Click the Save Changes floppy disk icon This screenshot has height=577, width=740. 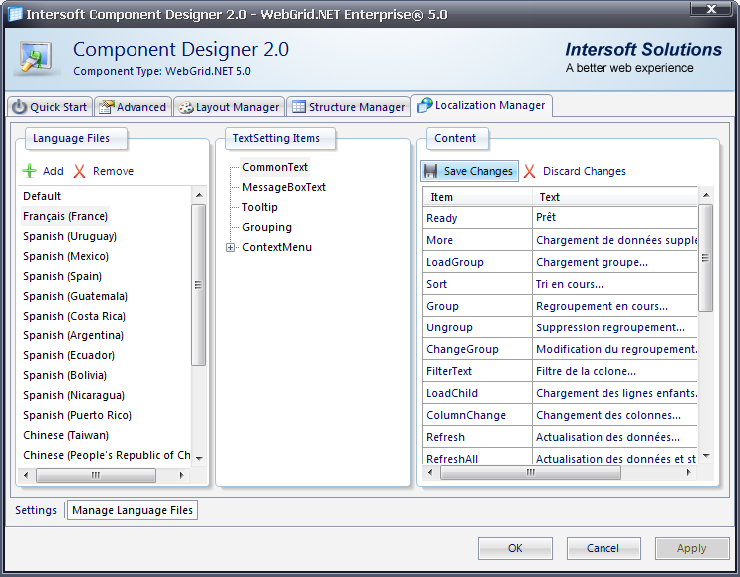(430, 171)
